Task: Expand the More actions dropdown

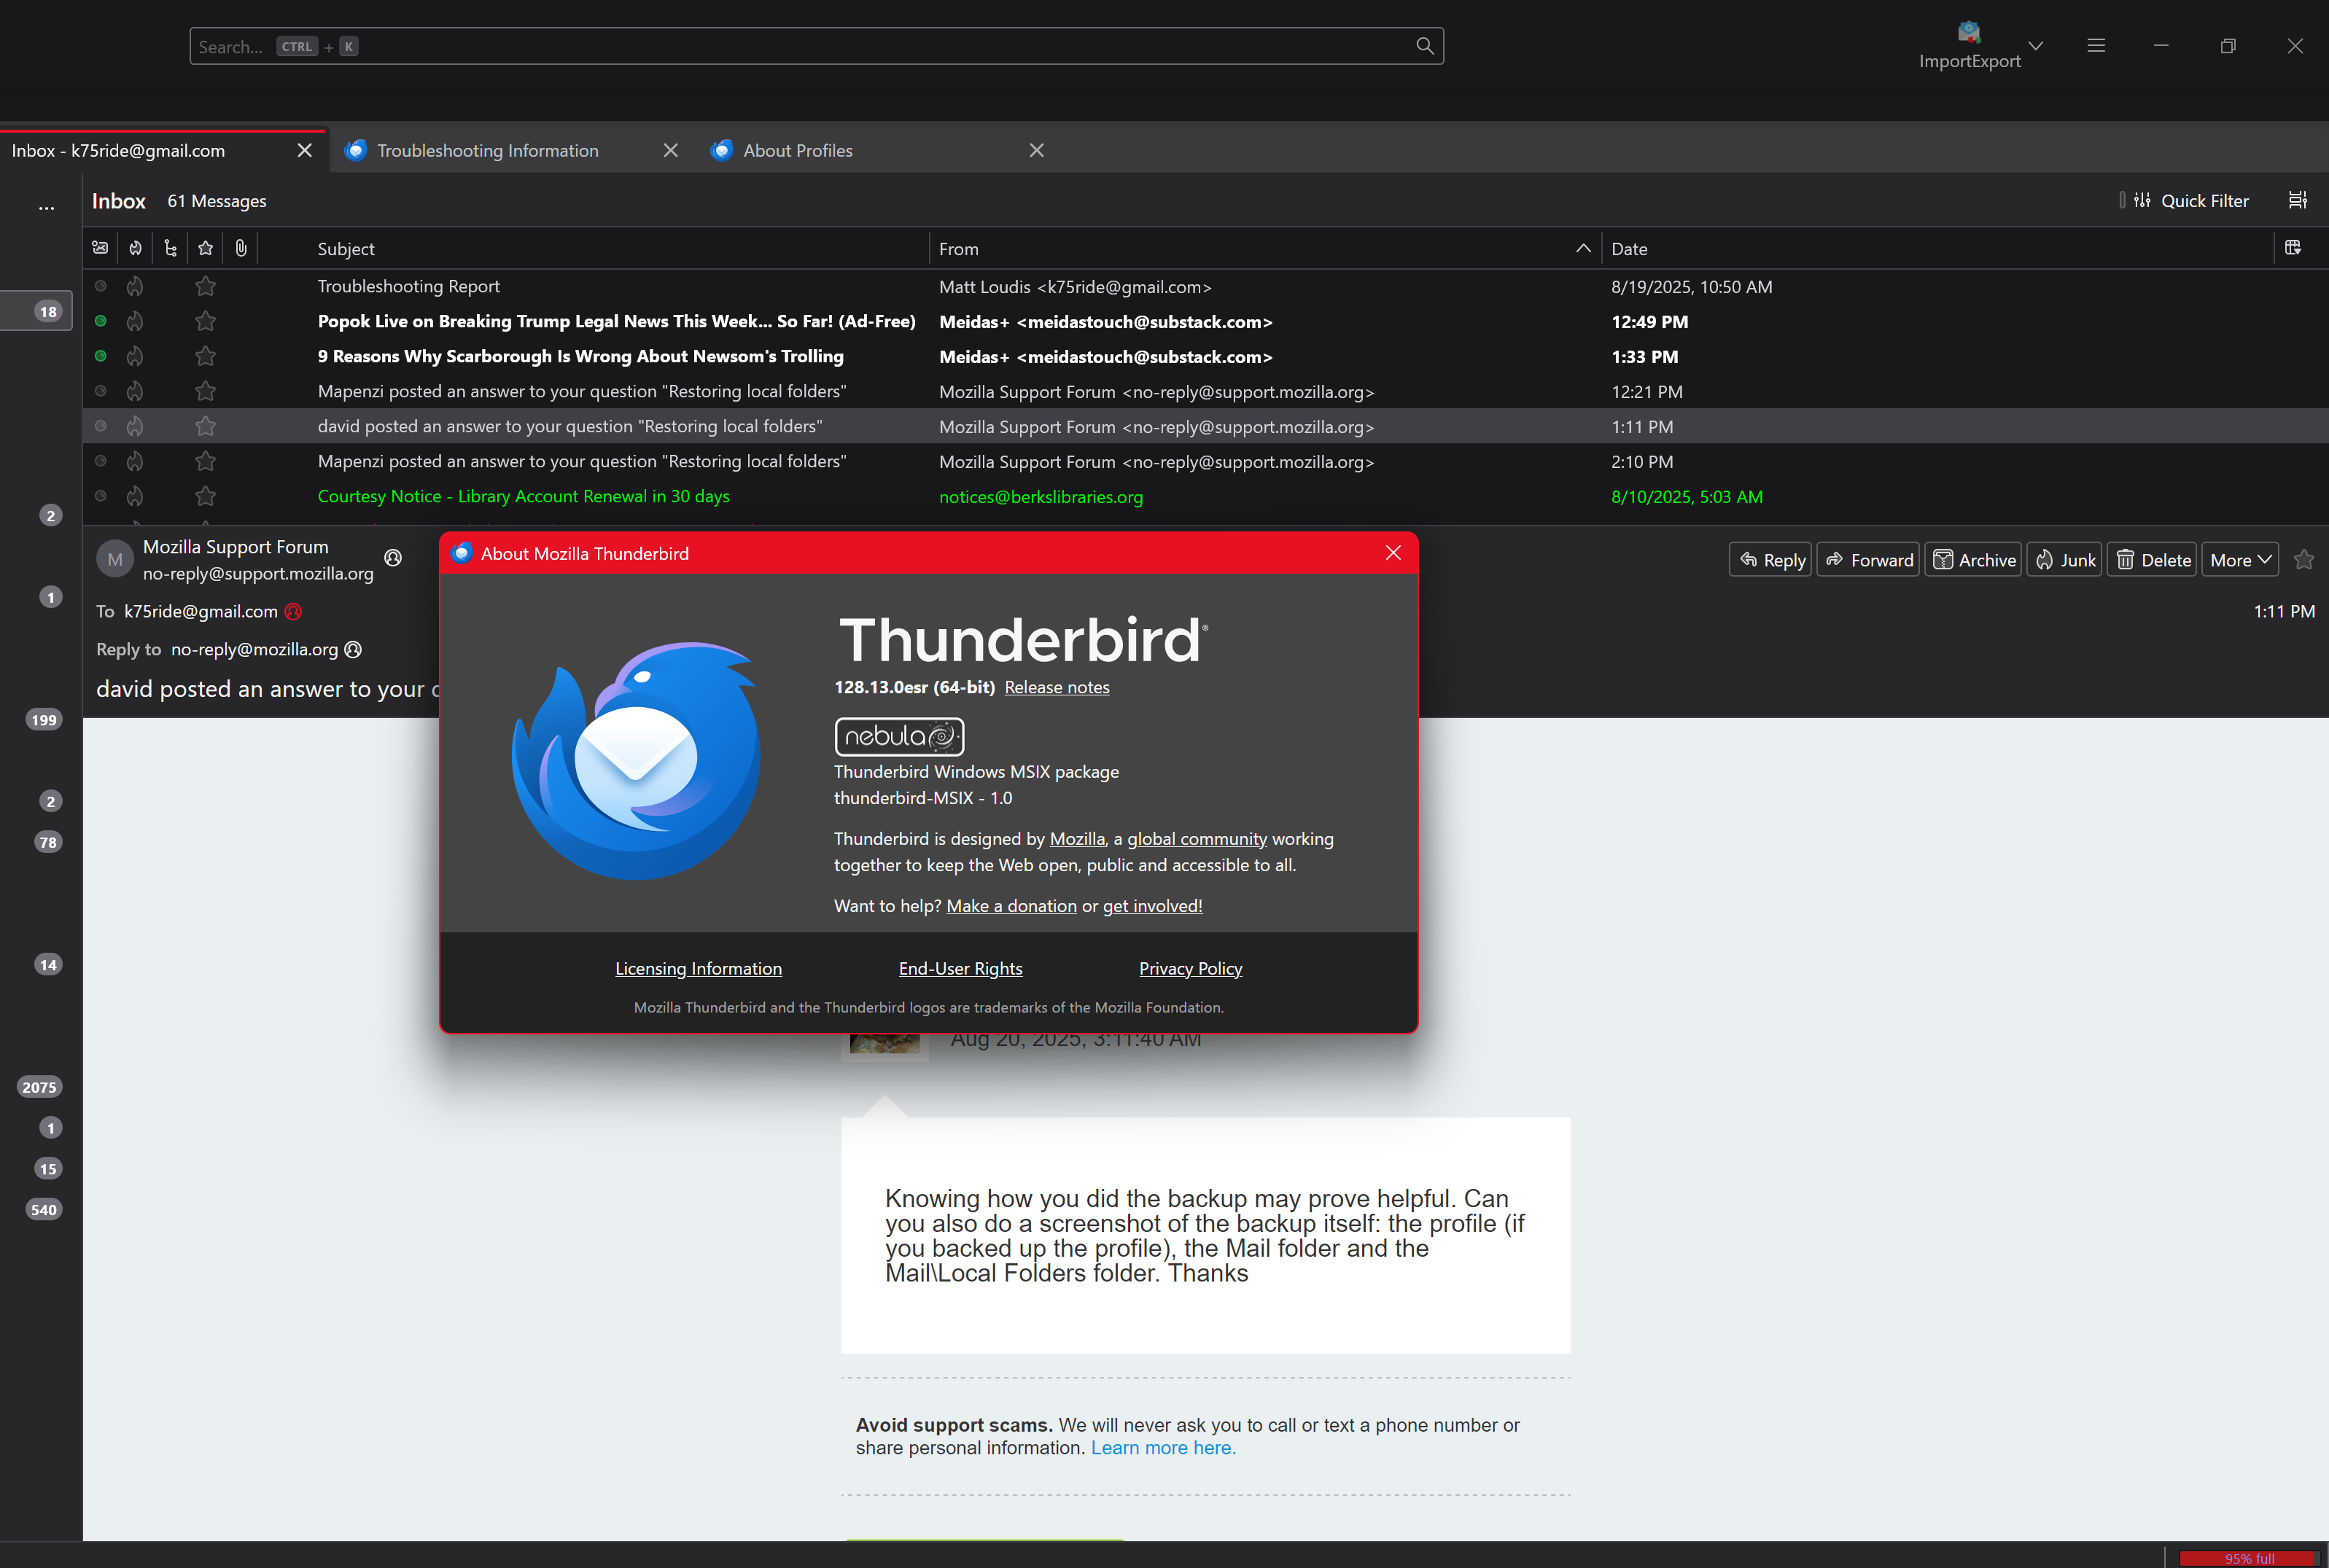Action: point(2240,560)
